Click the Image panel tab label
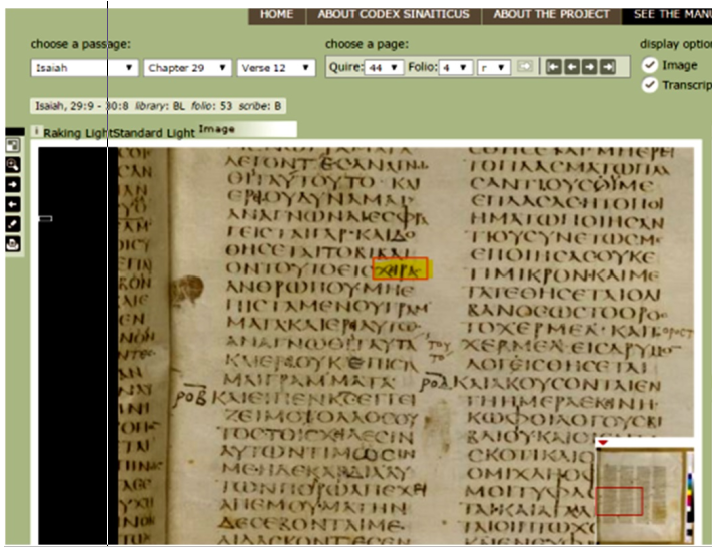The width and height of the screenshot is (712, 547). coord(217,129)
